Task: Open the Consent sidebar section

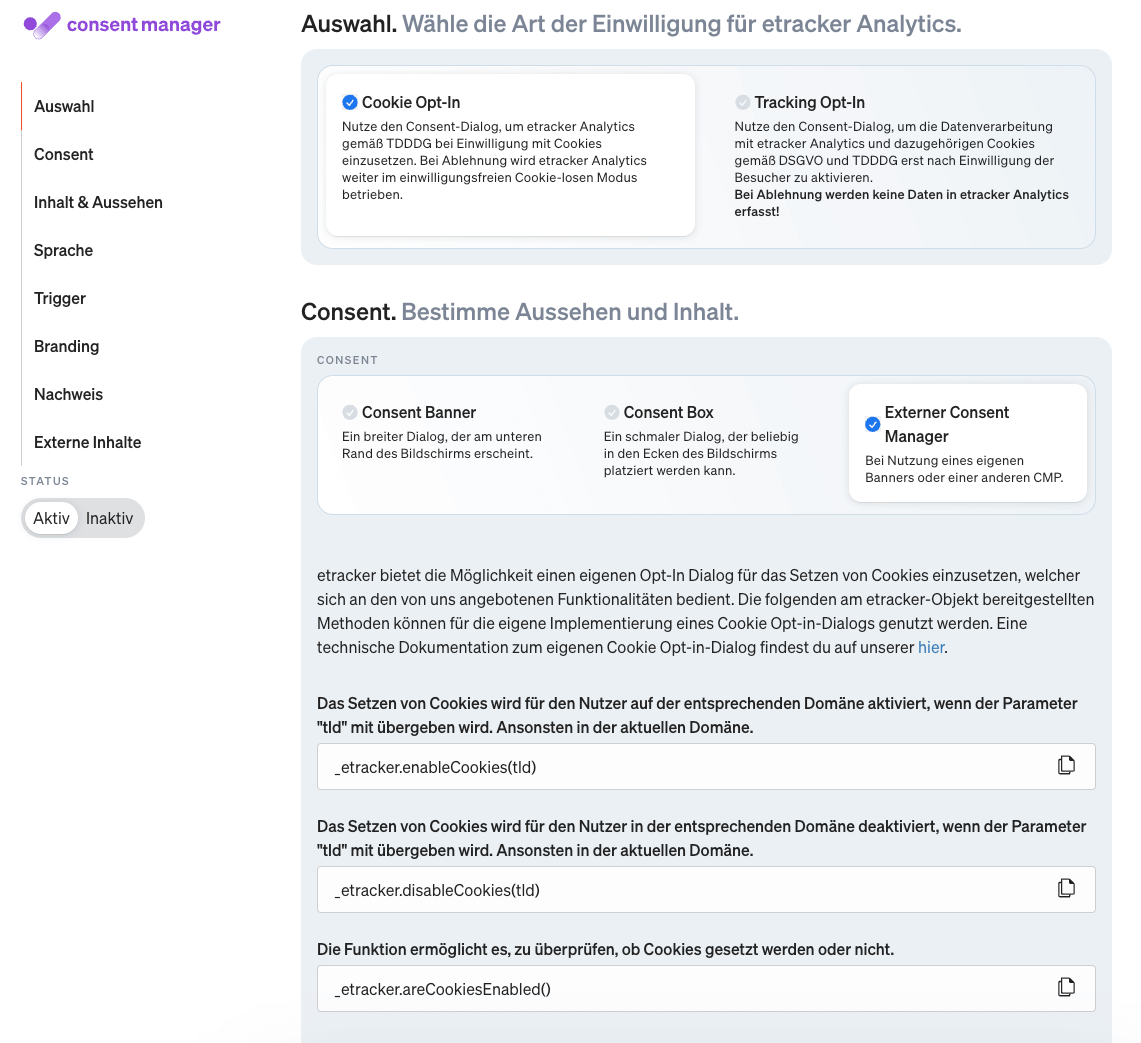Action: point(63,155)
